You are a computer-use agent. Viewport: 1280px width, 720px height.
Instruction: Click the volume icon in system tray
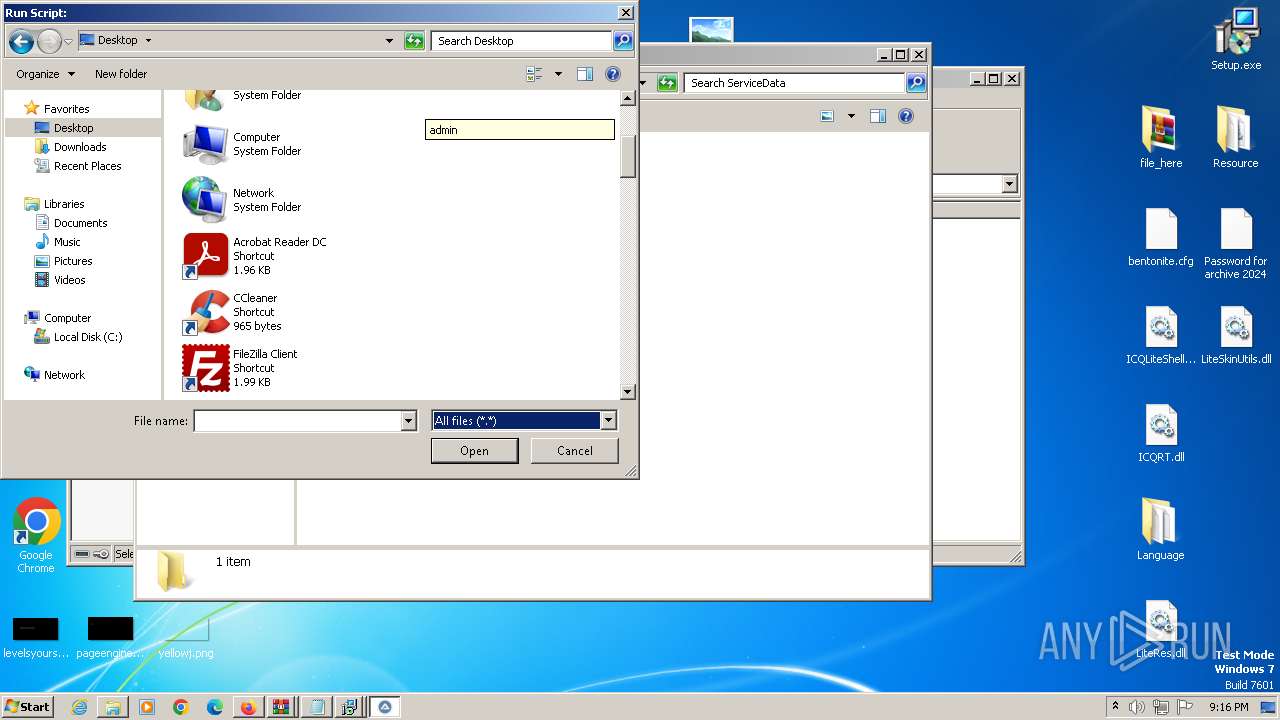(x=1138, y=707)
